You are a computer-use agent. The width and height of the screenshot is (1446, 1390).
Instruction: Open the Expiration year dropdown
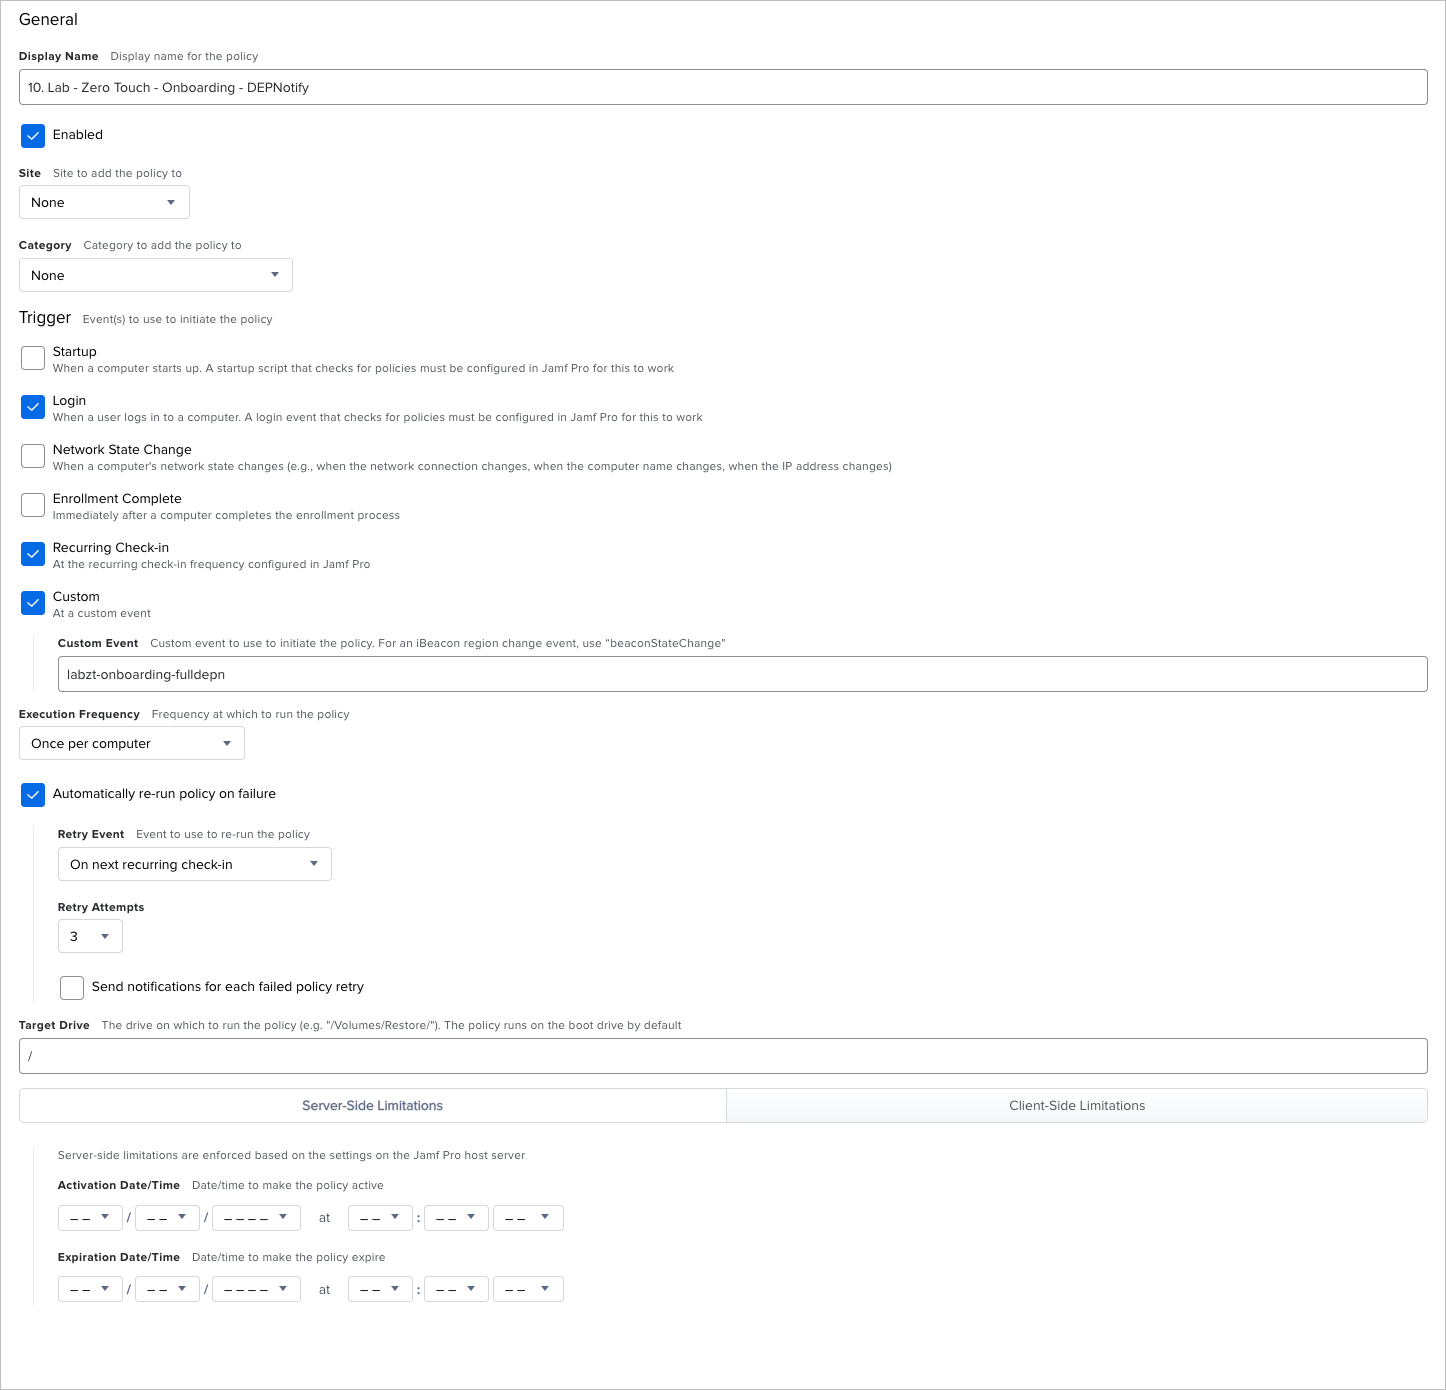[x=257, y=1289]
